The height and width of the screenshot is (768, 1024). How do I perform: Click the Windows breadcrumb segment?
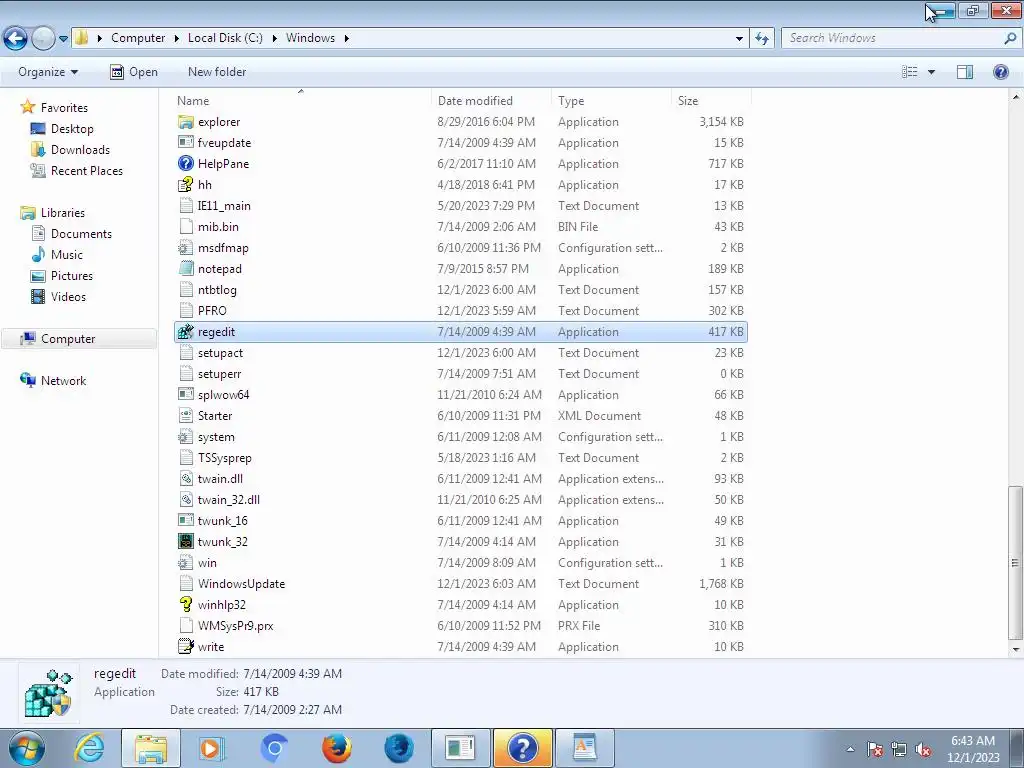[x=310, y=38]
